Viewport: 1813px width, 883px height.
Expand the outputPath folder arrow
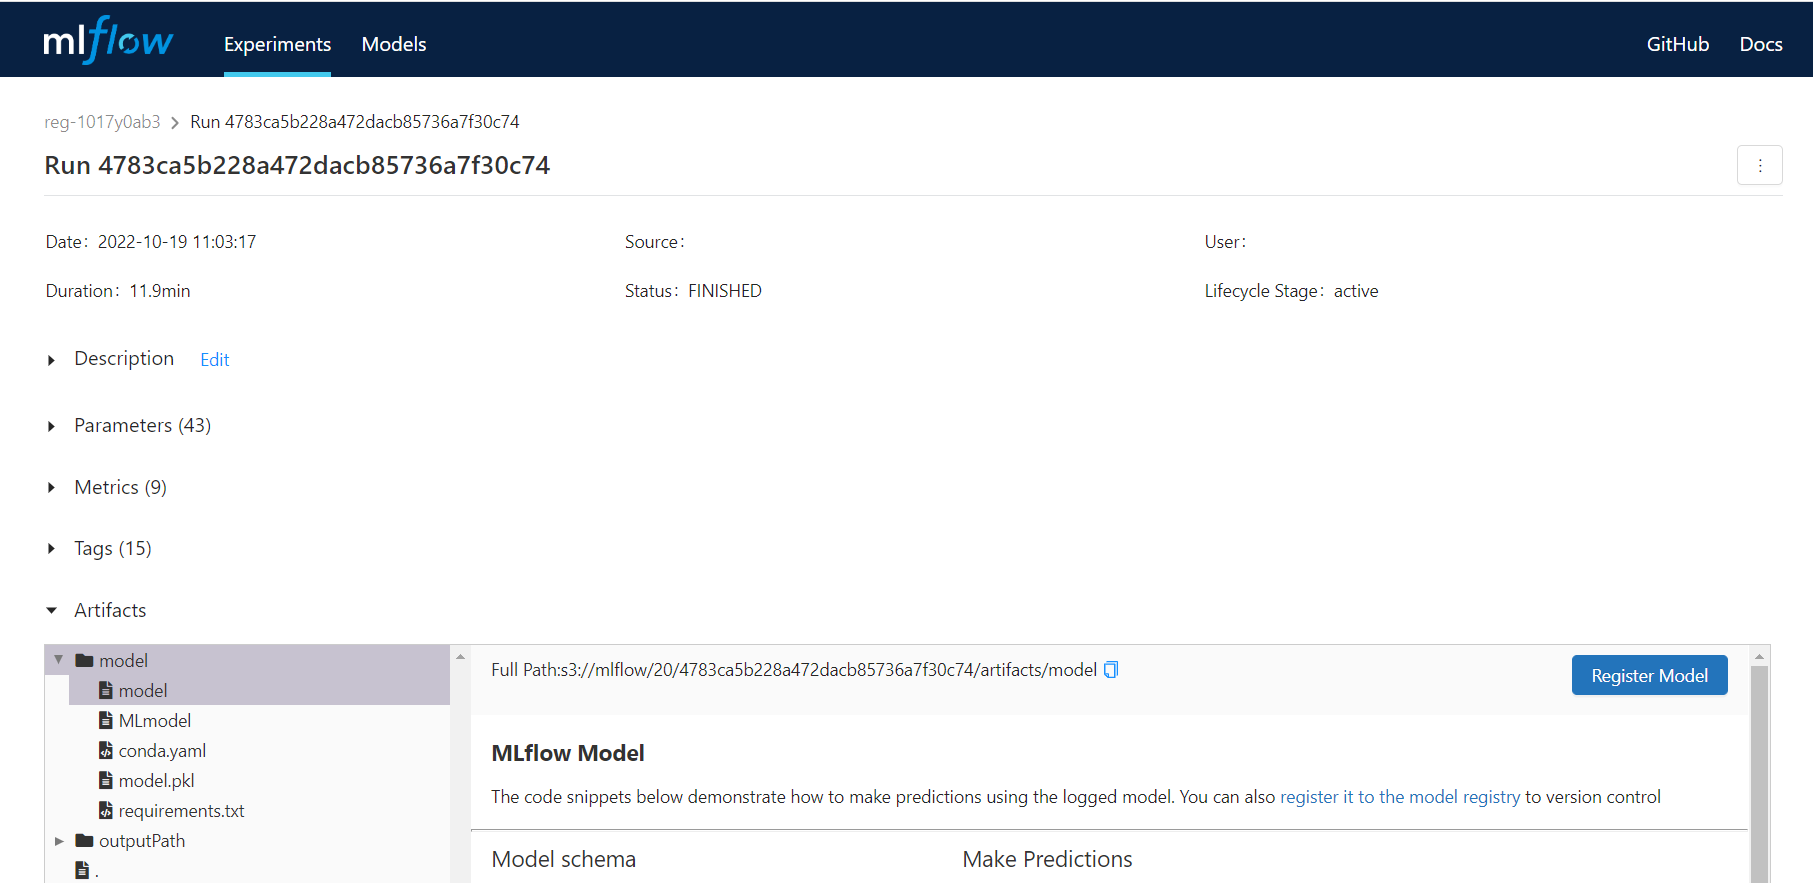(x=59, y=841)
